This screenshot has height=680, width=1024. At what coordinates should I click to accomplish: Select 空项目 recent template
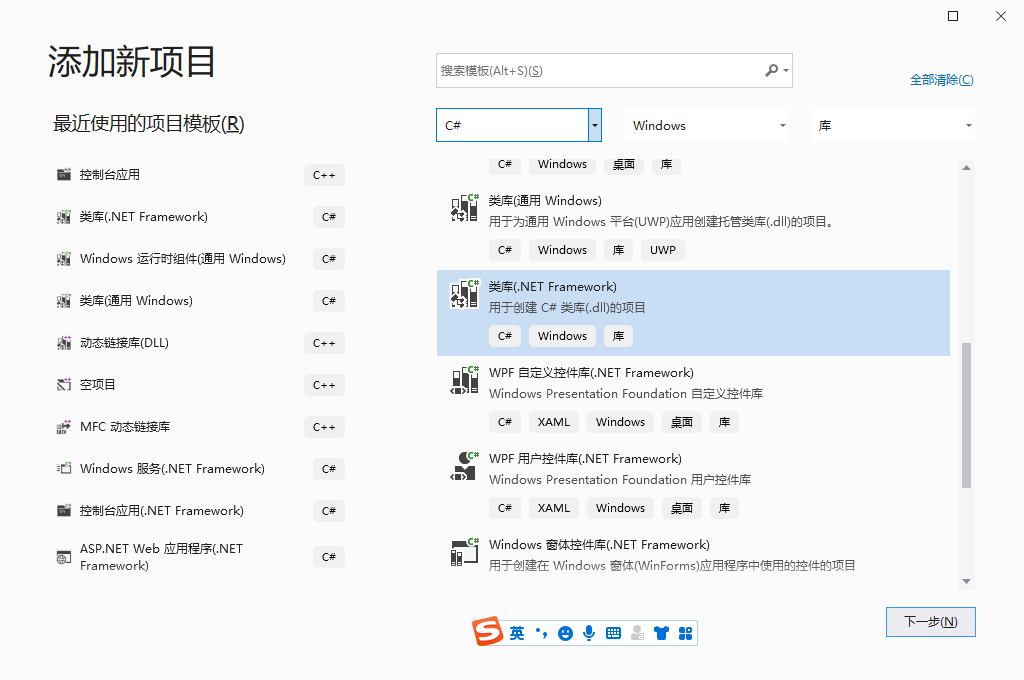[200, 385]
